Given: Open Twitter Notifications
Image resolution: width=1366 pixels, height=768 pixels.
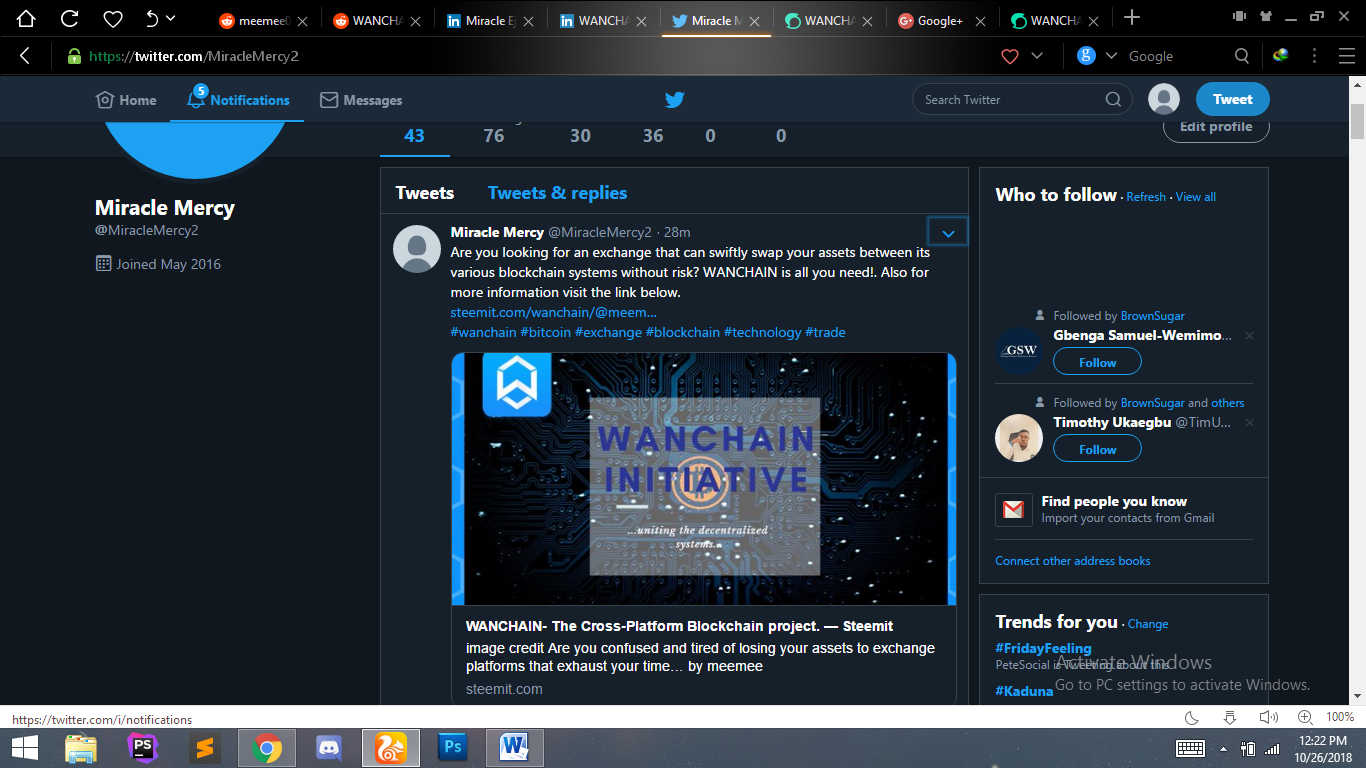Looking at the screenshot, I should (x=238, y=100).
